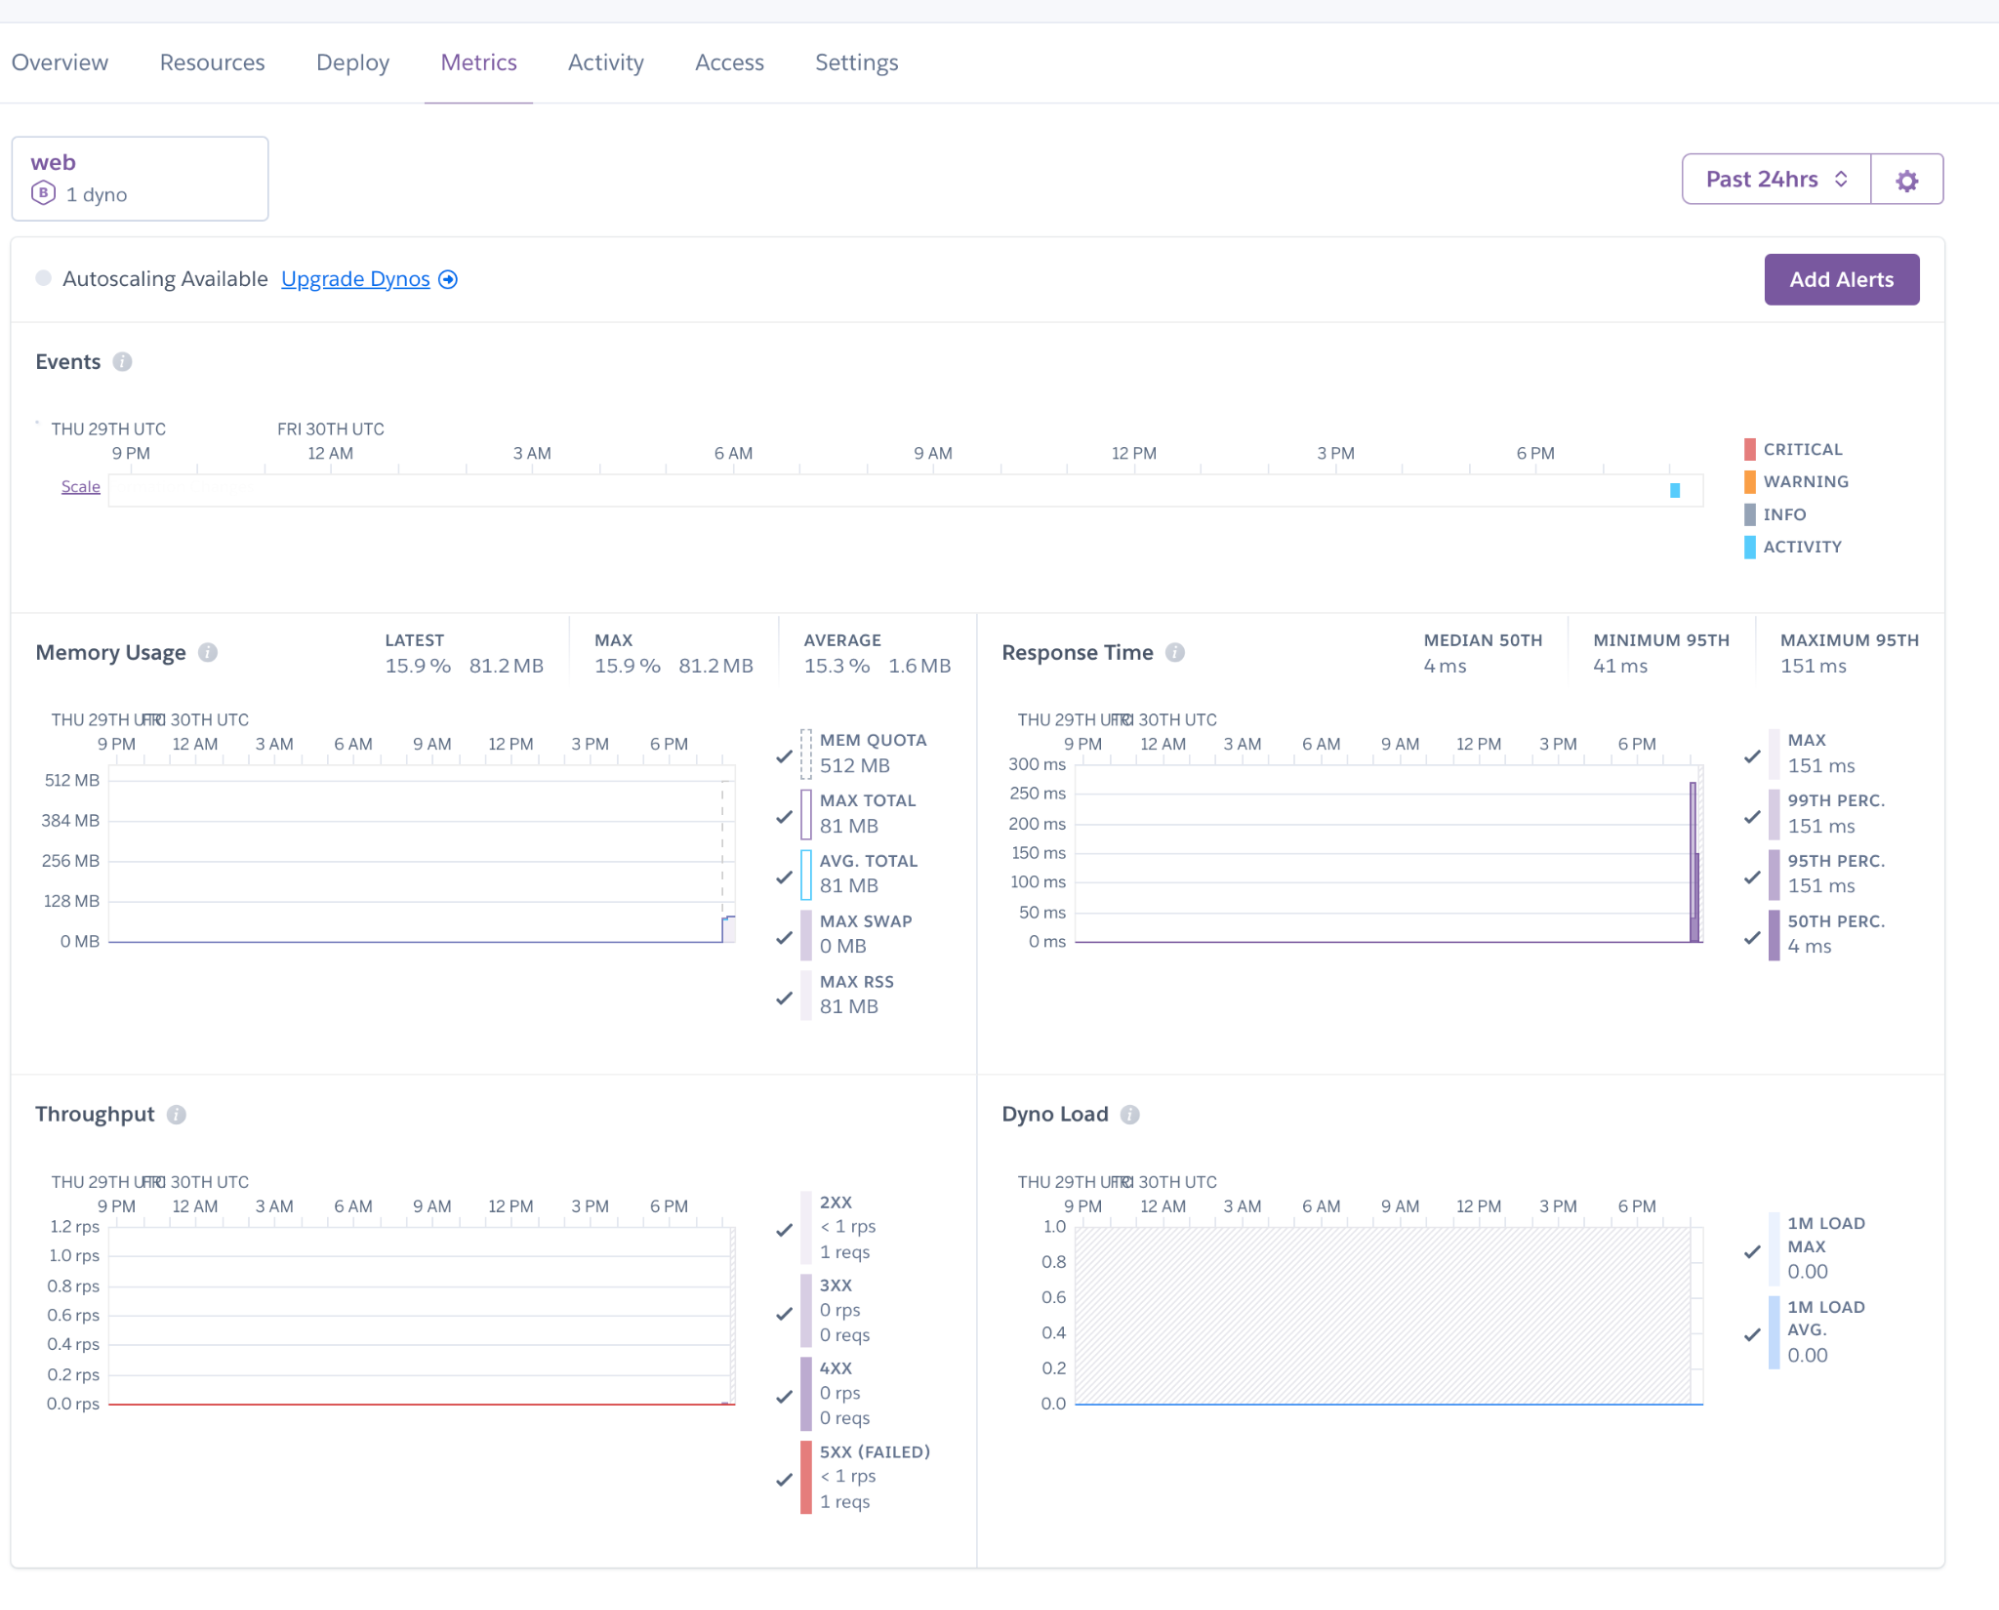Click the Autoscaling Available status dot

(x=44, y=278)
